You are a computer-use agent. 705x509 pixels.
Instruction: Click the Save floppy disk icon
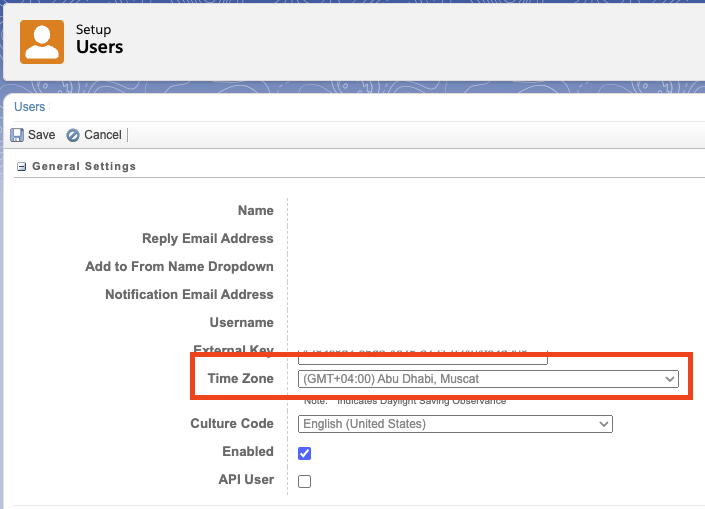(x=17, y=135)
